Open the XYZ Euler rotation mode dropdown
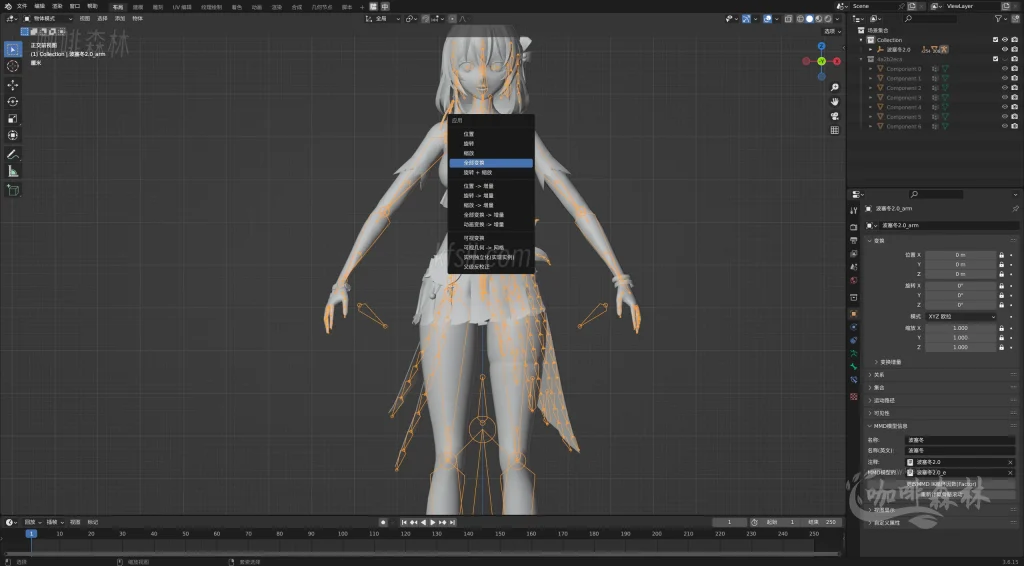Viewport: 1024px width, 566px height. pos(961,317)
